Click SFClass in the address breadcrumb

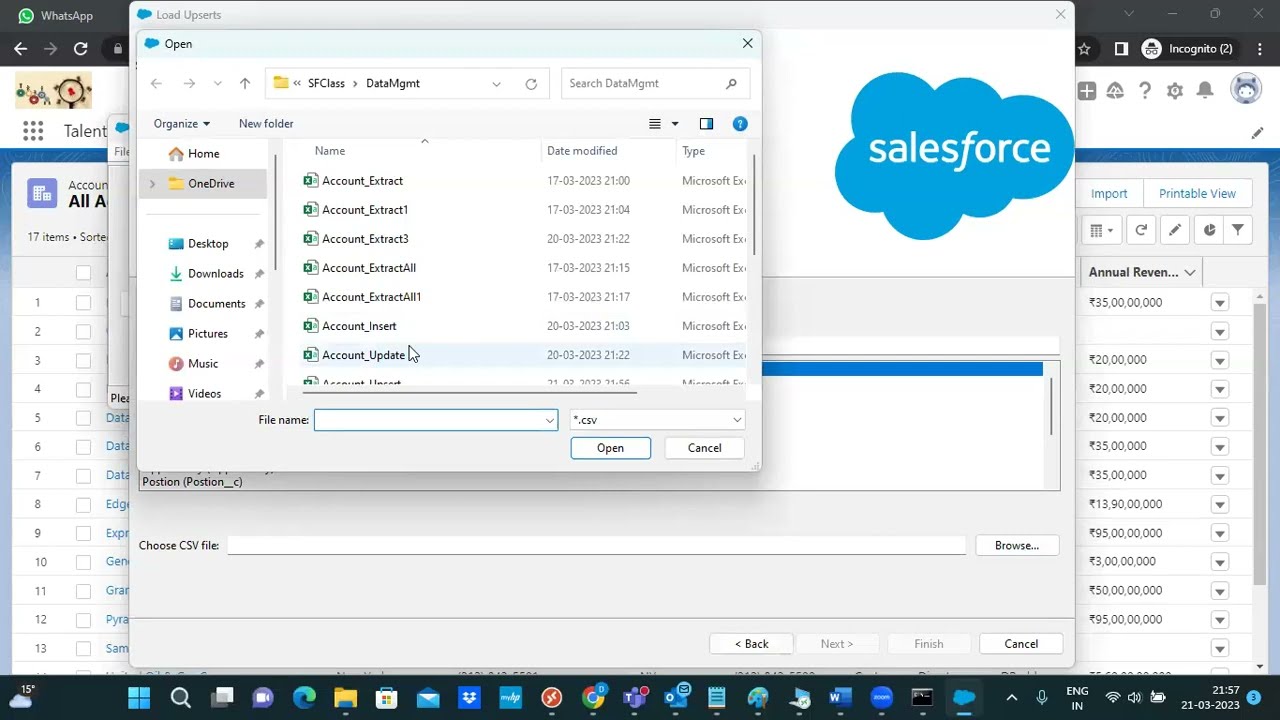(327, 84)
